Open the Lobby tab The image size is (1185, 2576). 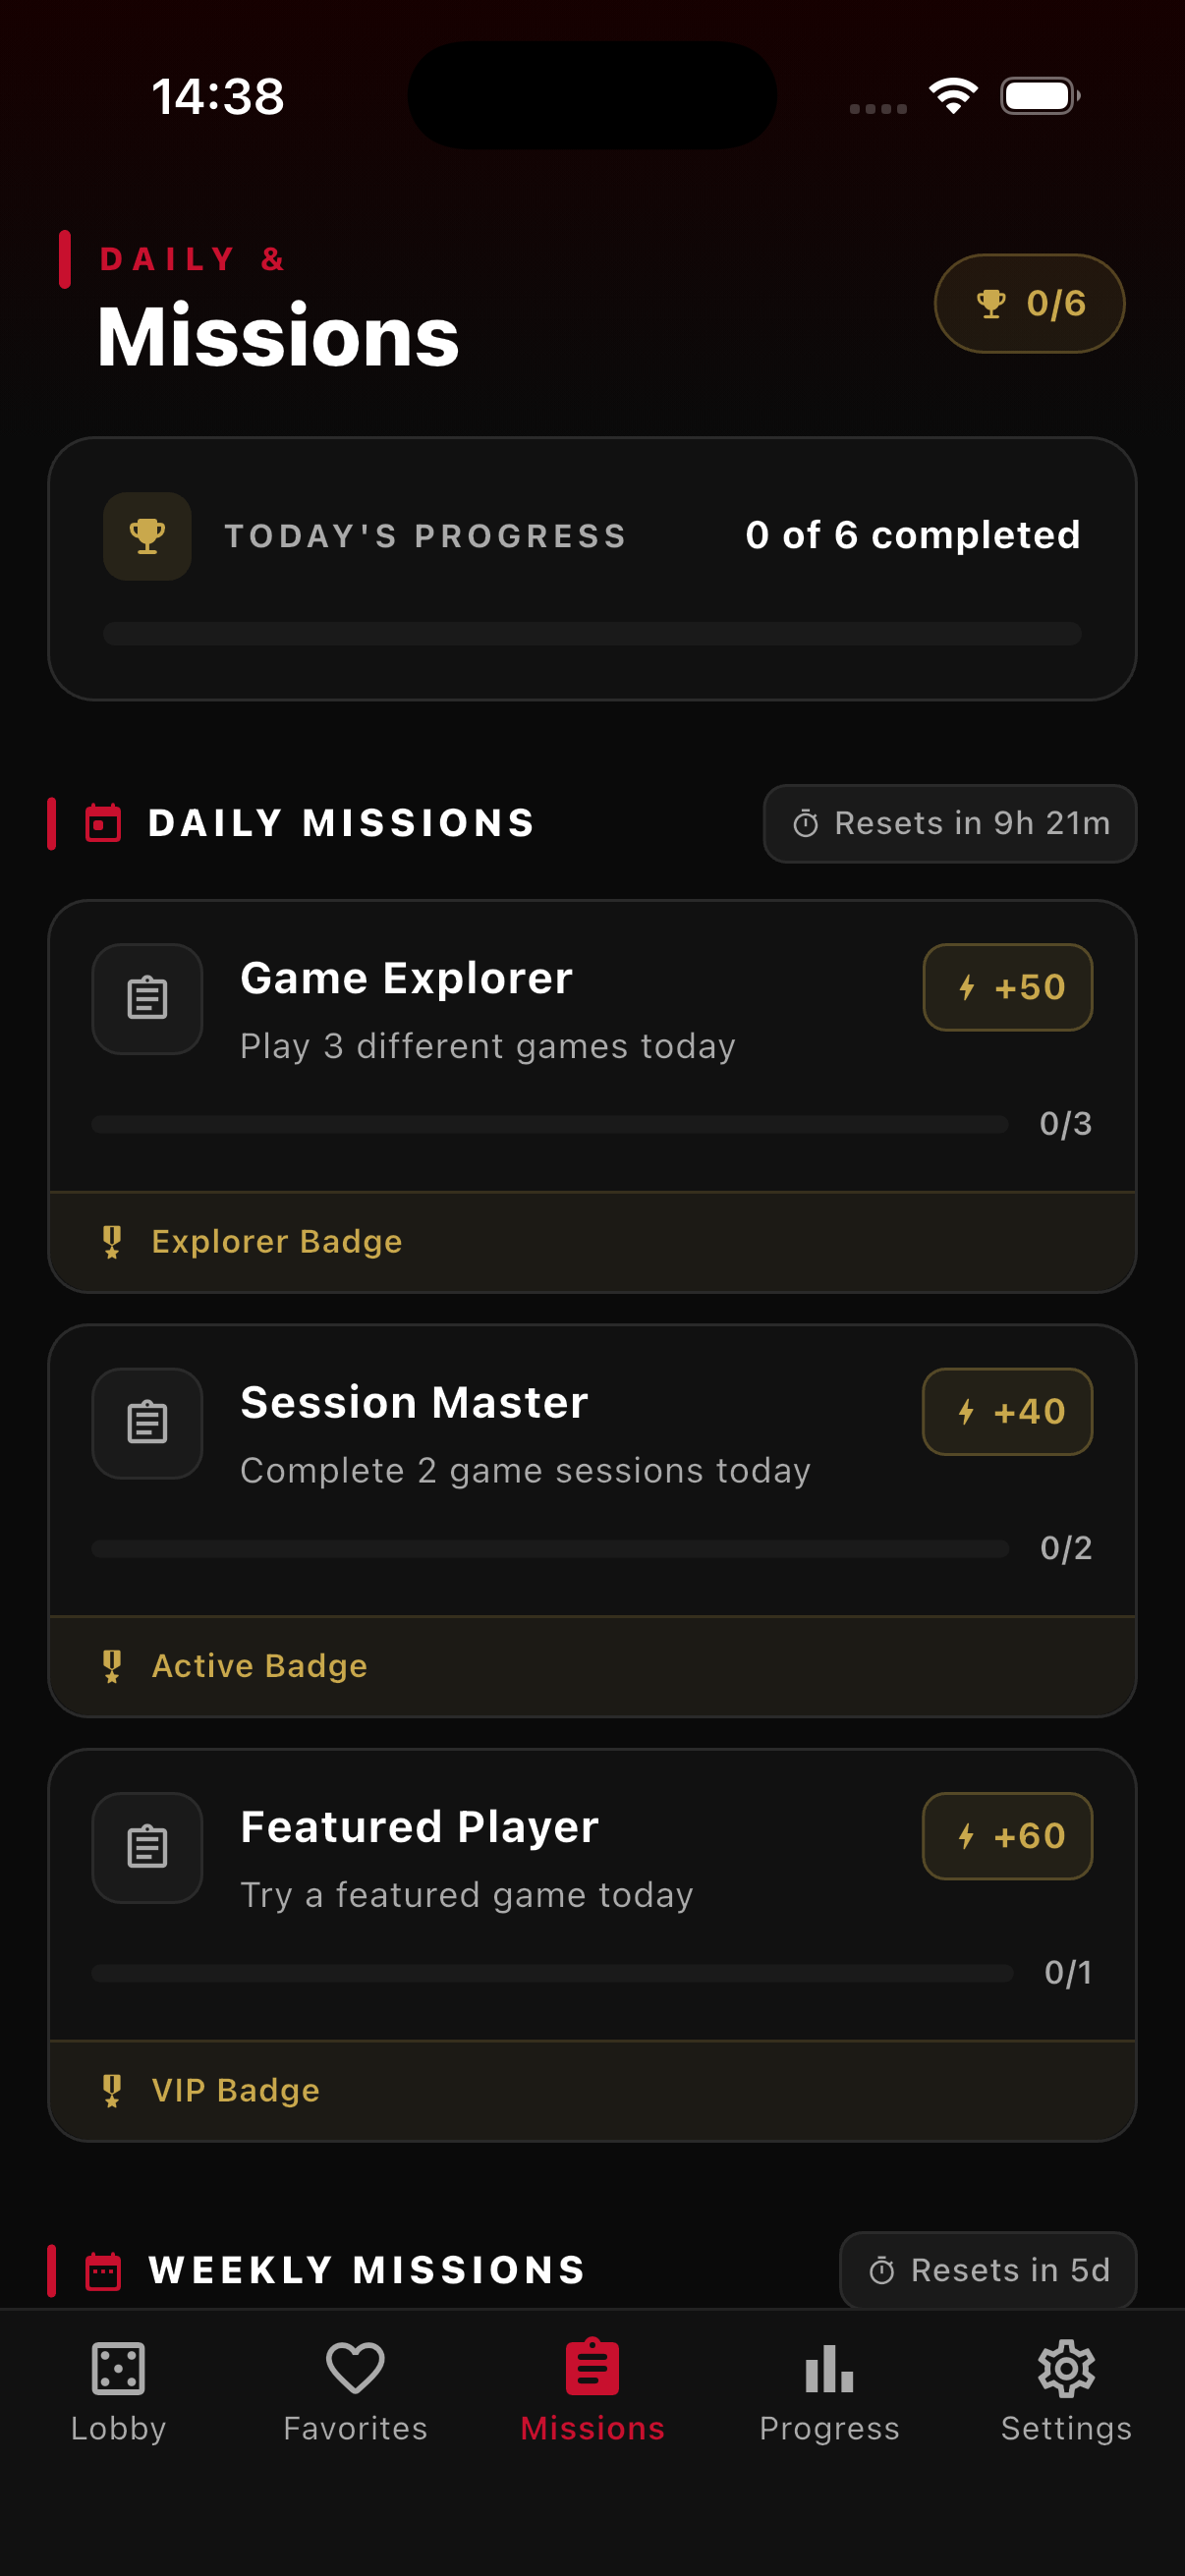(118, 2390)
